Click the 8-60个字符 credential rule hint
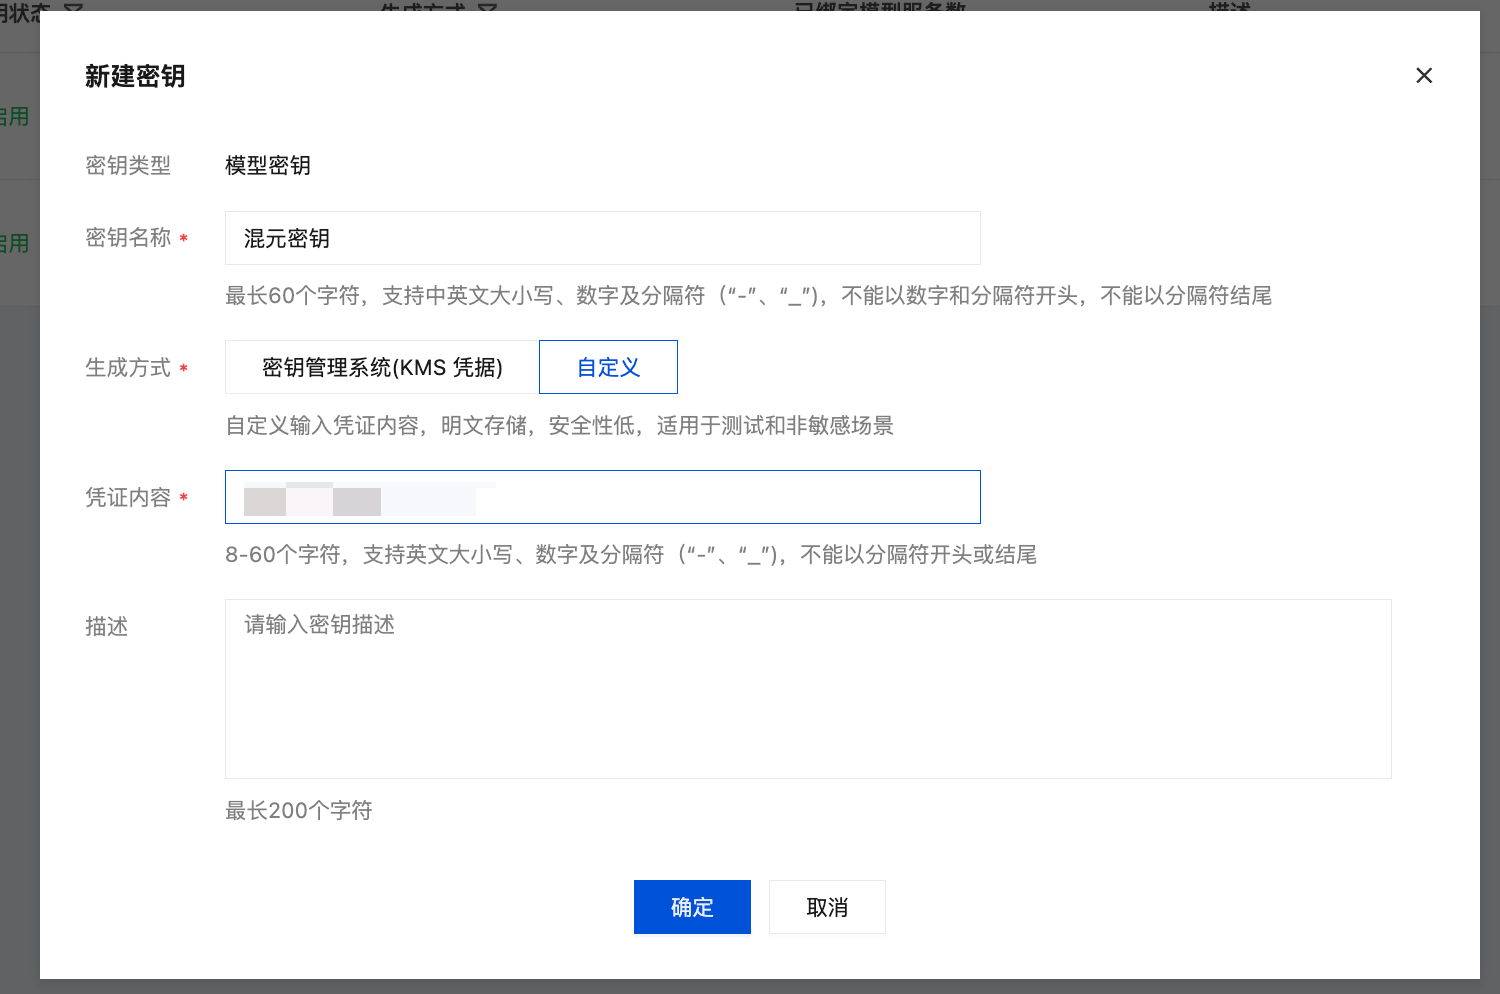The height and width of the screenshot is (994, 1500). click(x=630, y=555)
